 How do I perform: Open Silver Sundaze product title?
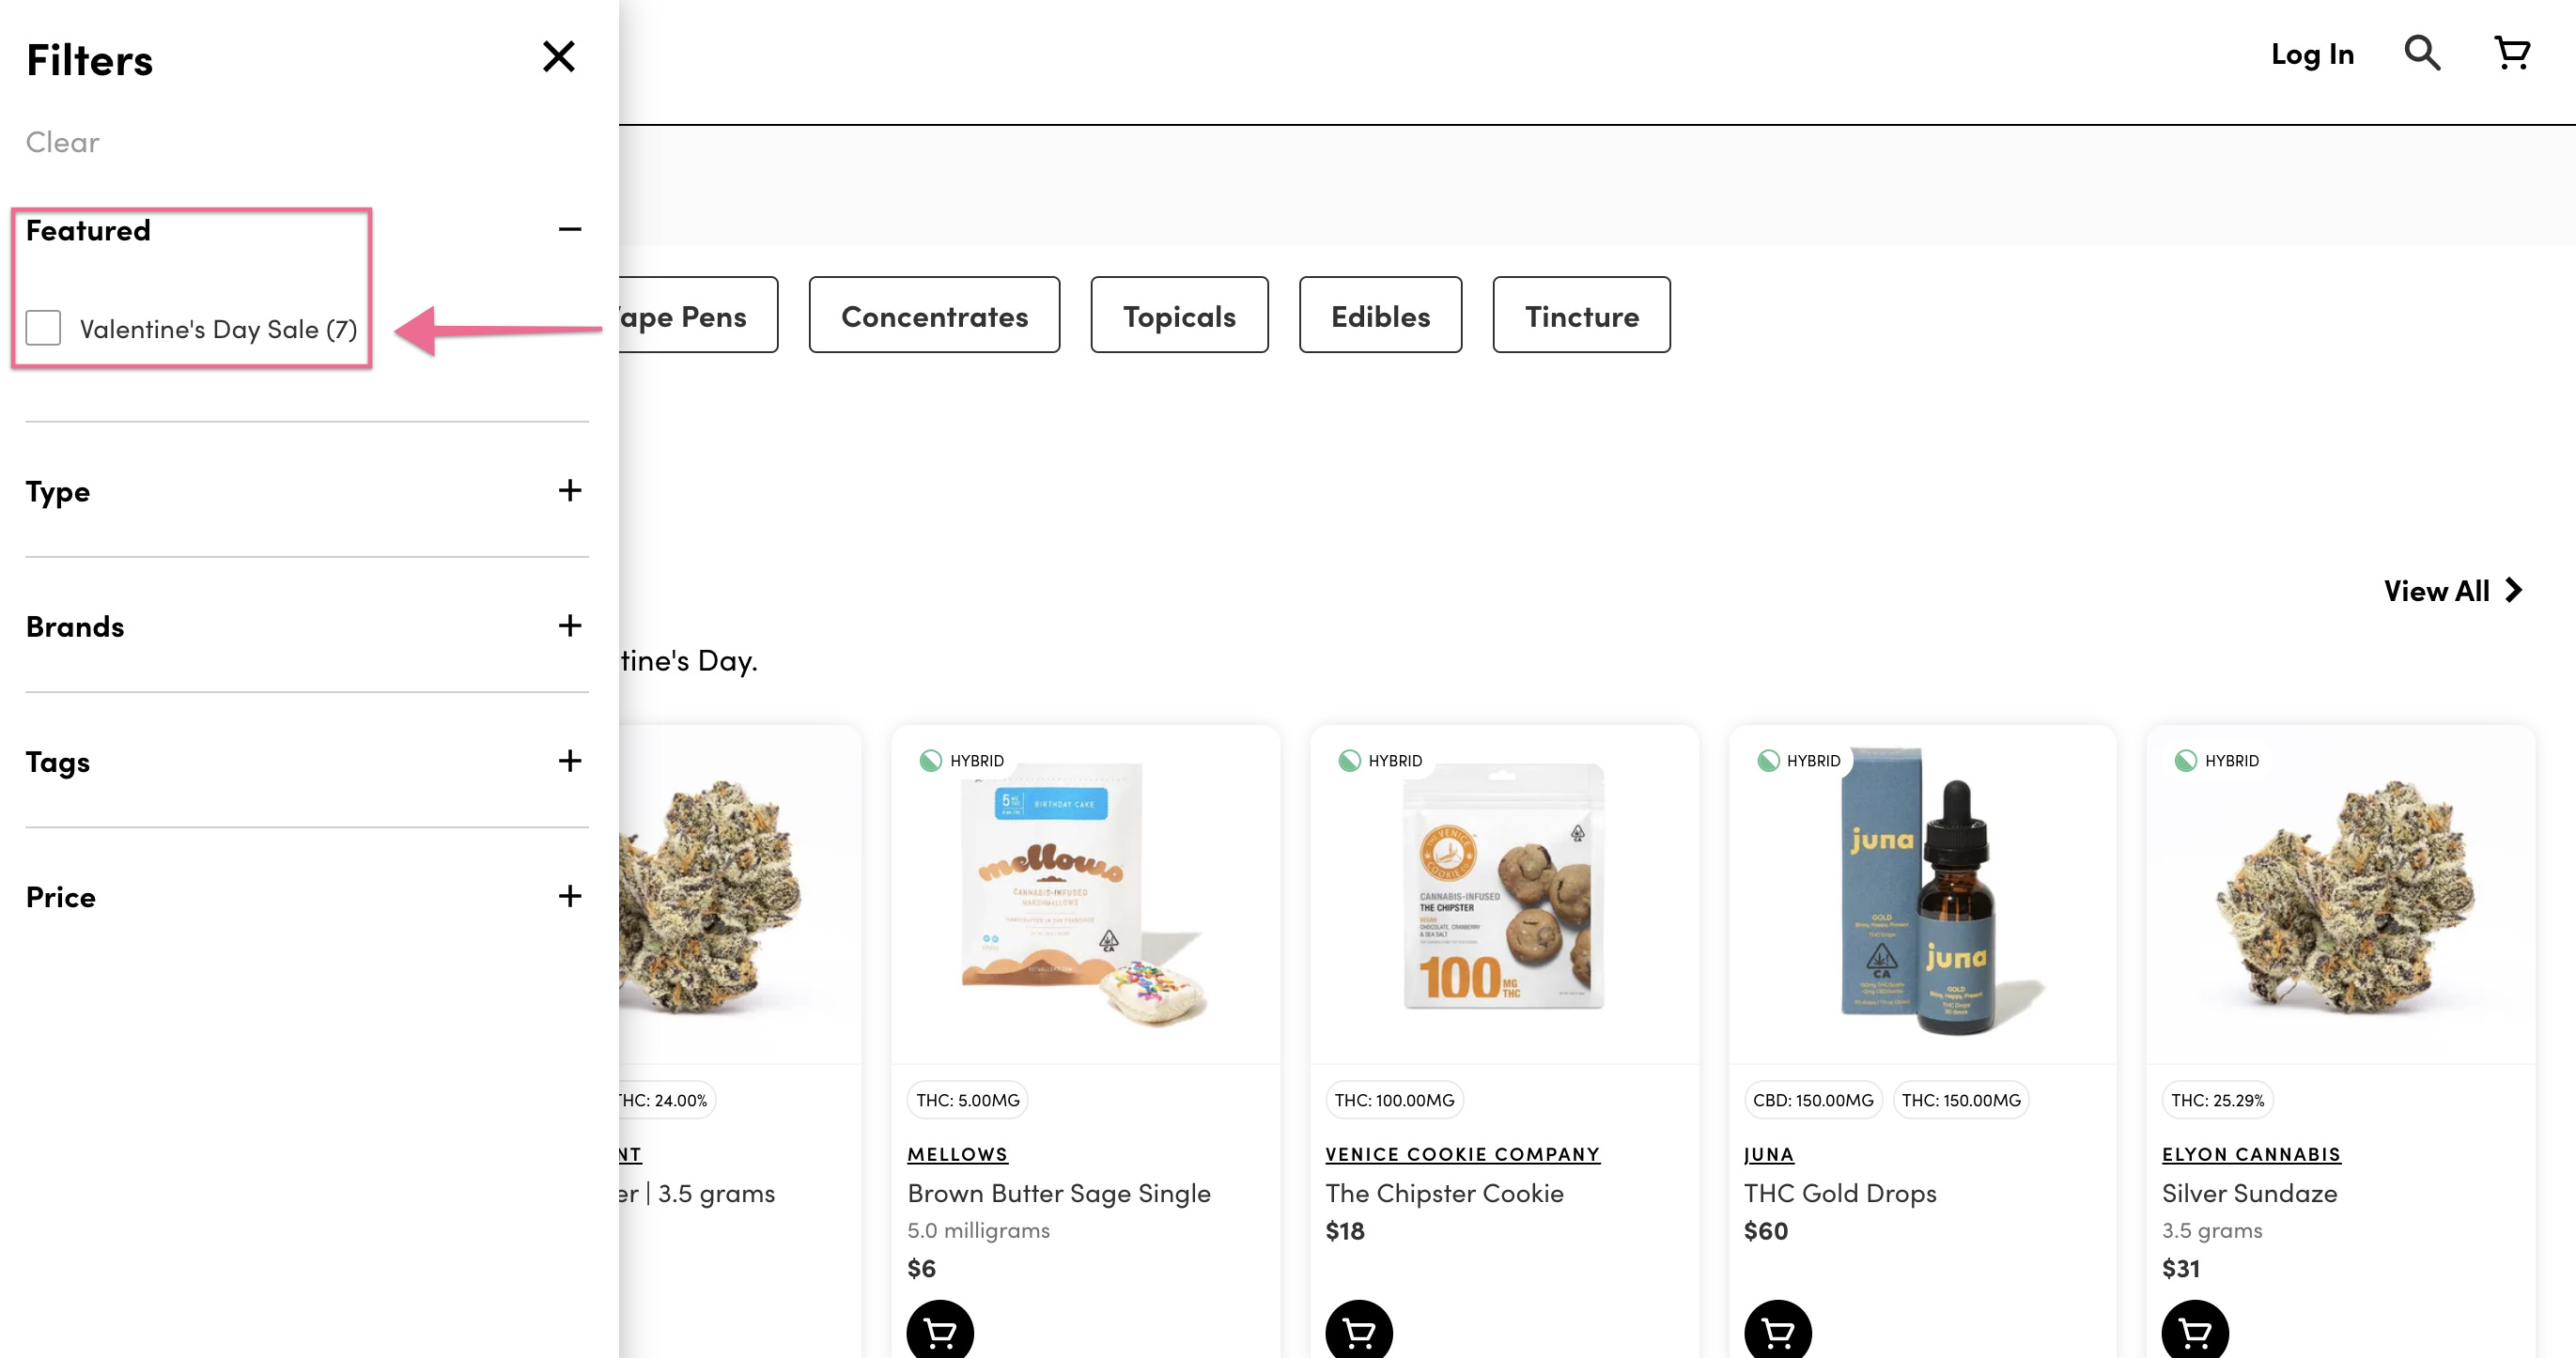2249,1193
